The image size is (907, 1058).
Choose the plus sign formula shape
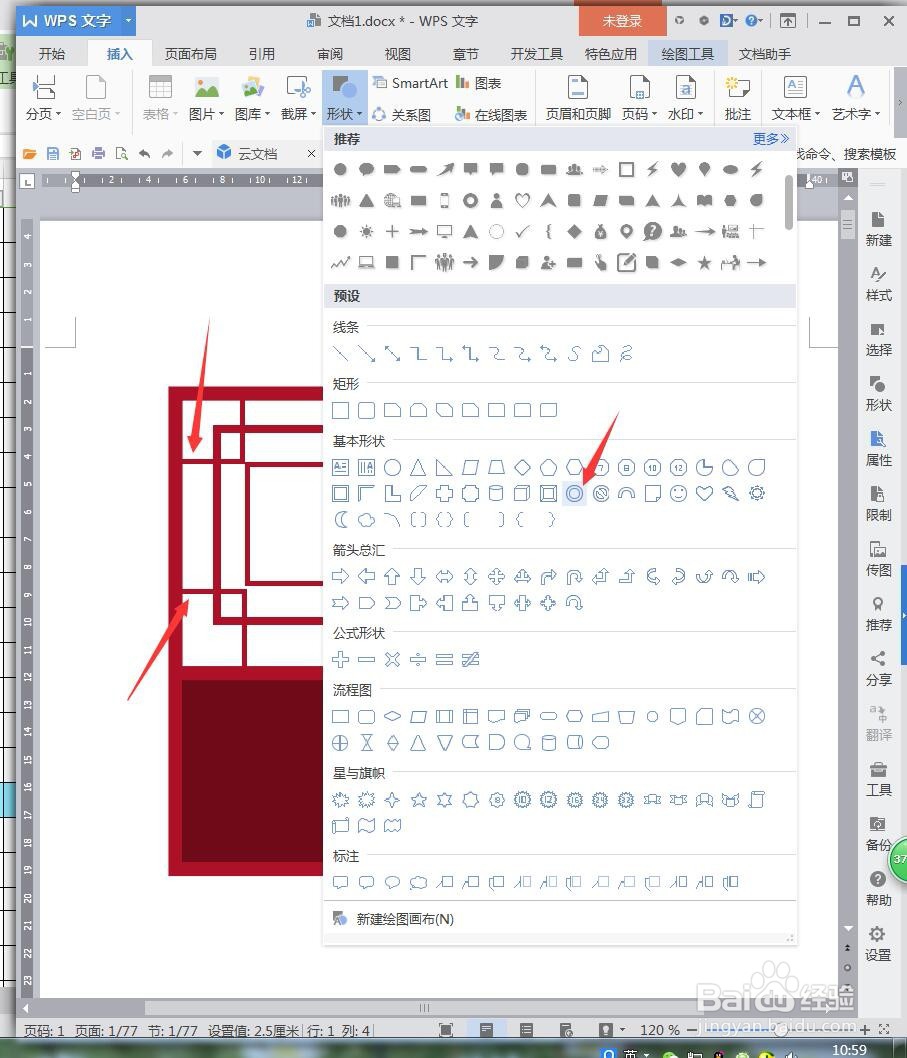point(341,659)
